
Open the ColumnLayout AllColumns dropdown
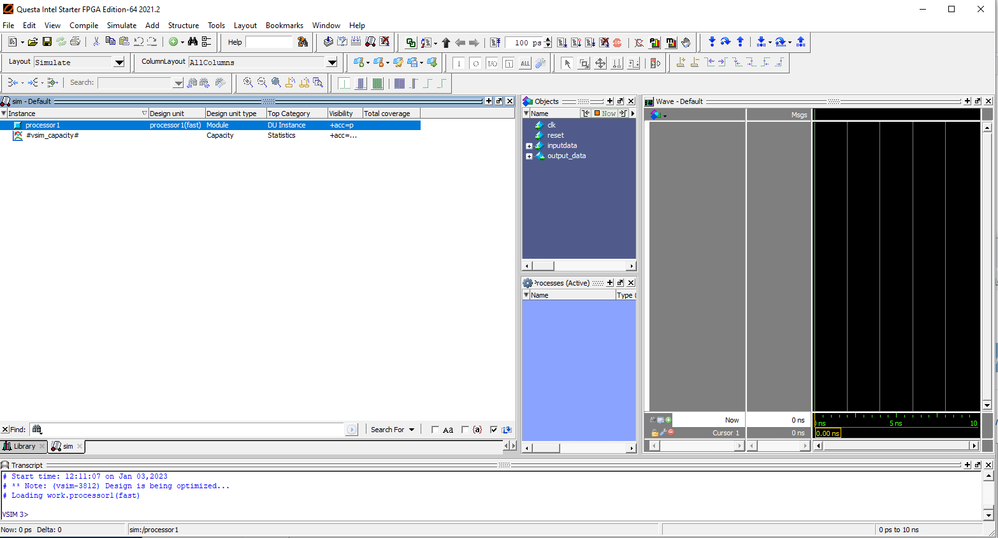[x=332, y=62]
